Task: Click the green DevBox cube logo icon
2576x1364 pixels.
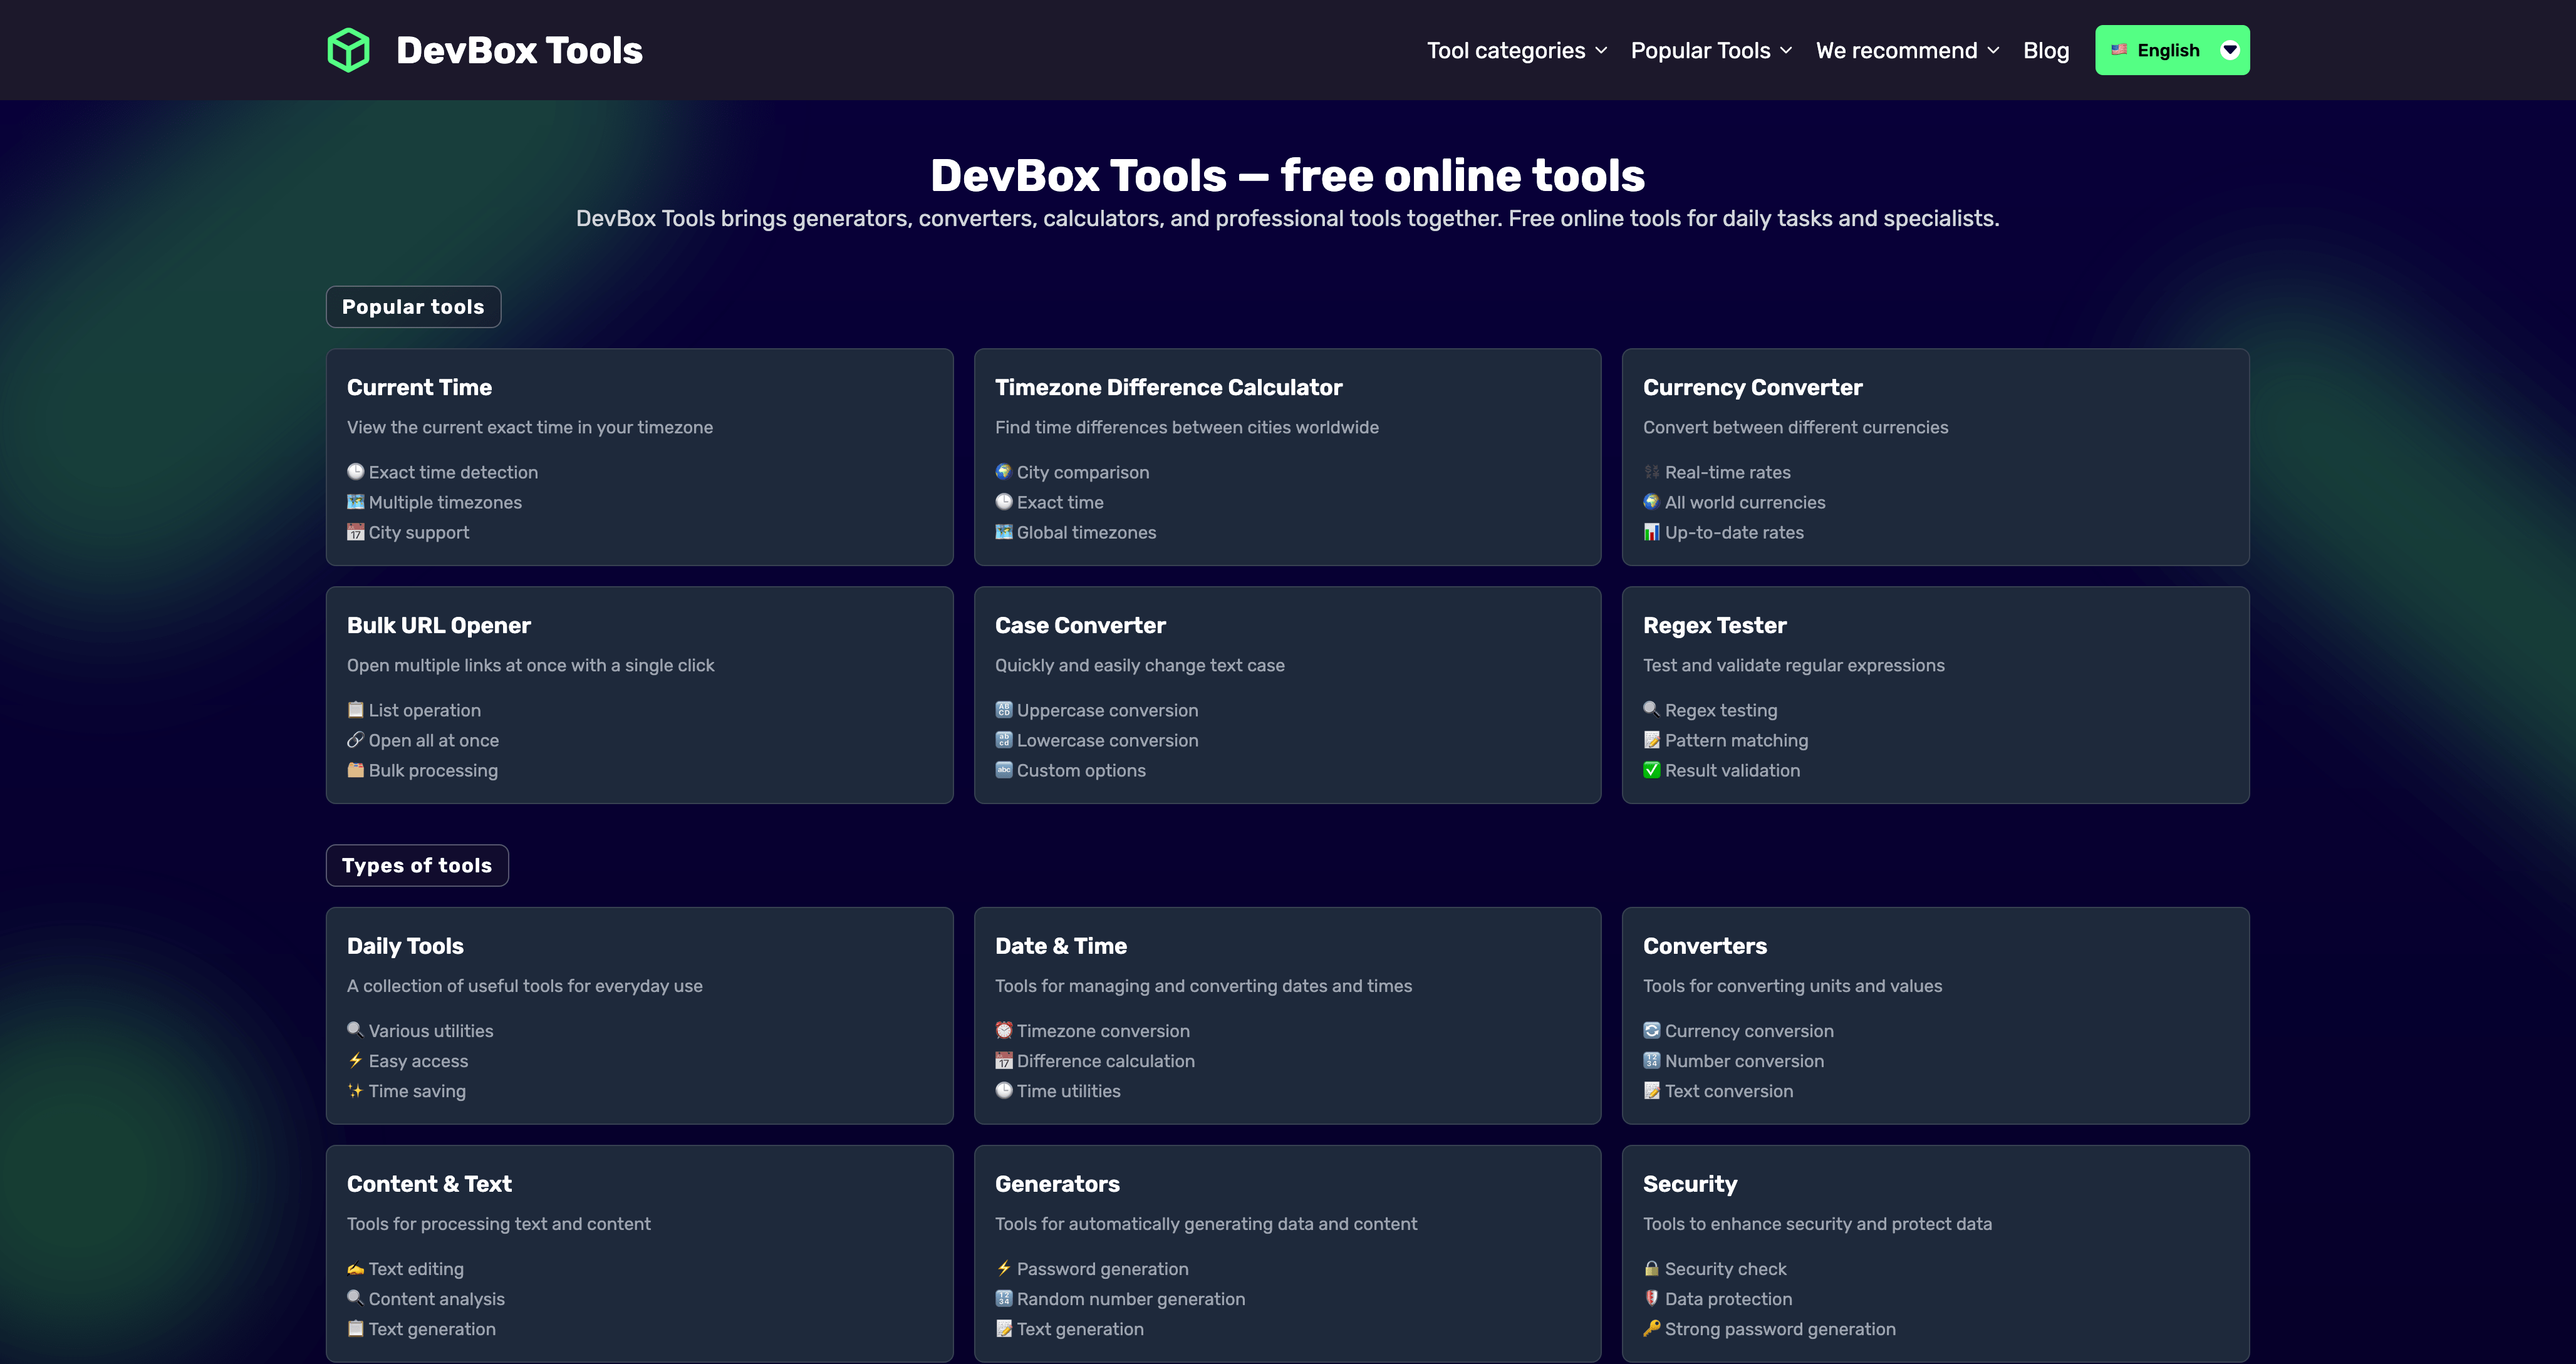Action: (348, 50)
